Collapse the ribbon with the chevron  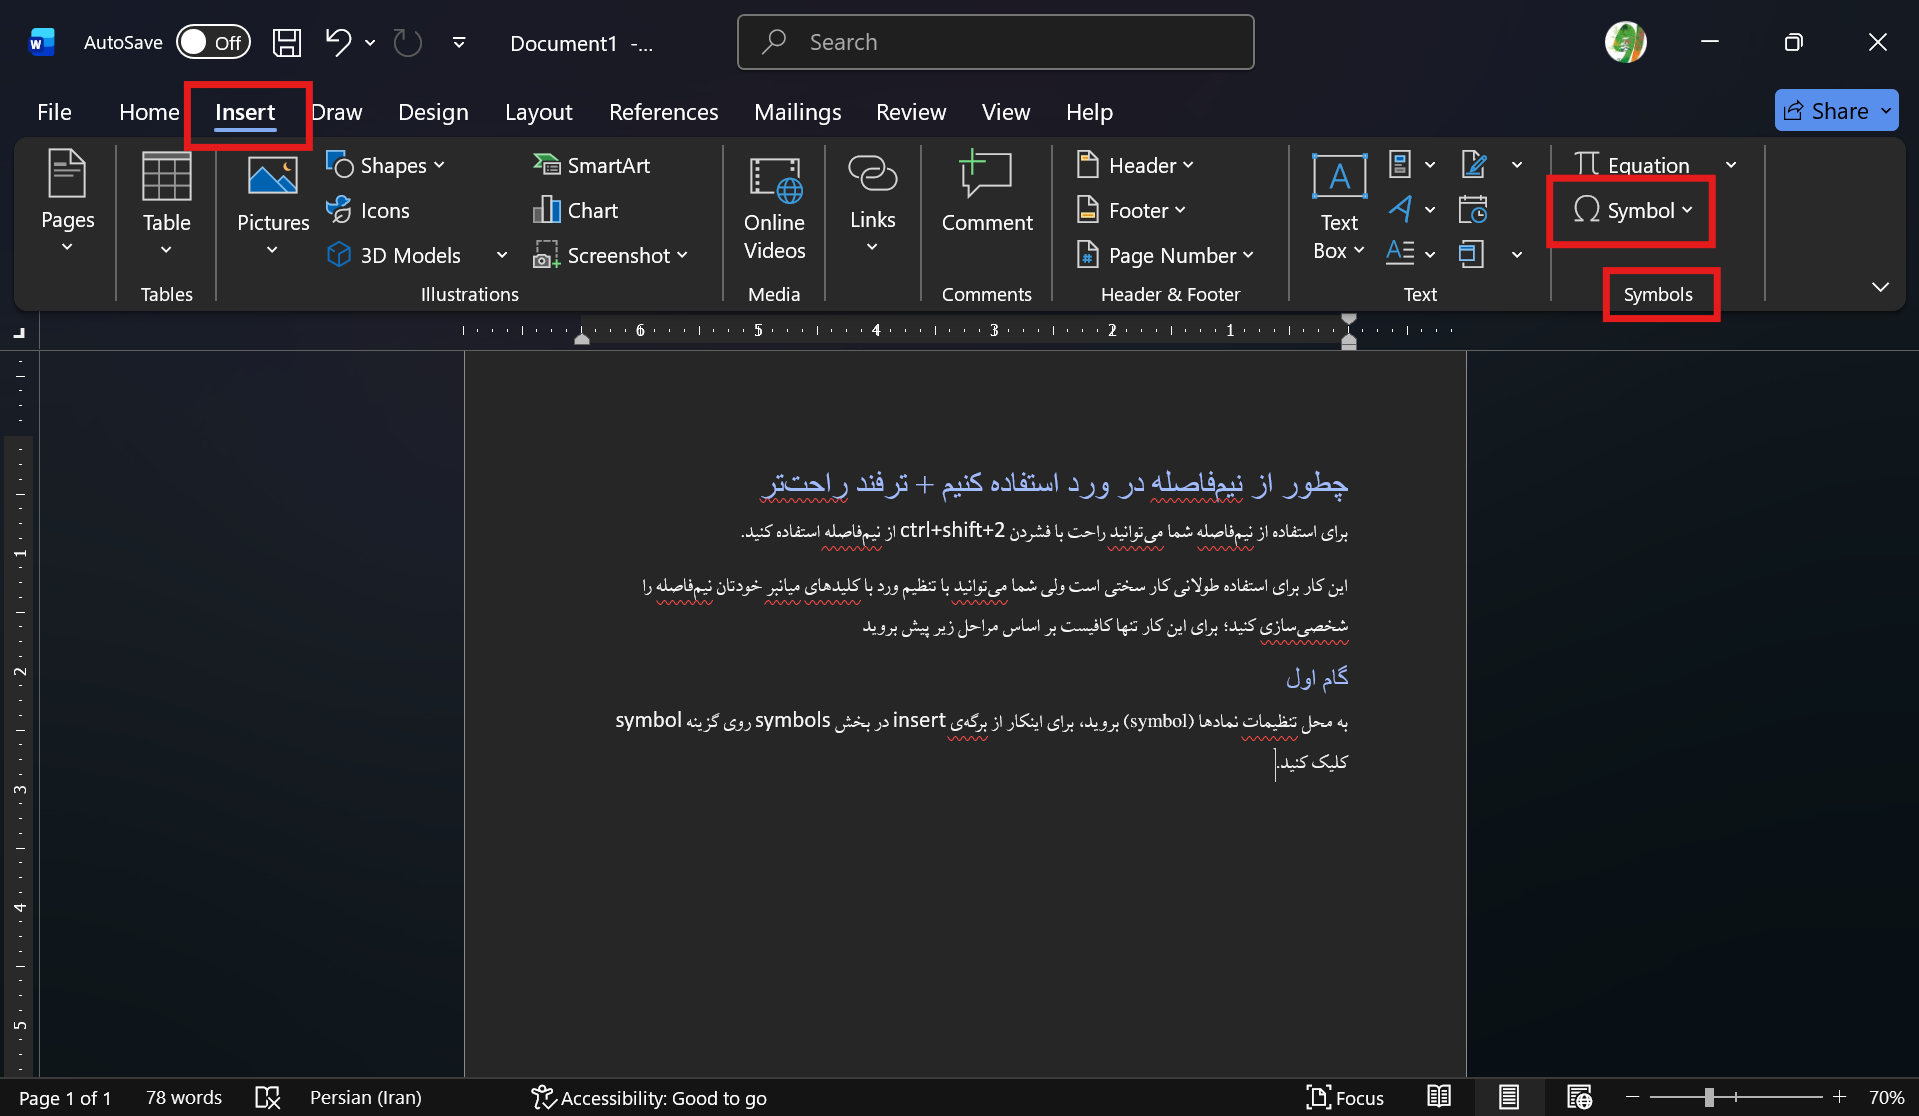coord(1880,287)
